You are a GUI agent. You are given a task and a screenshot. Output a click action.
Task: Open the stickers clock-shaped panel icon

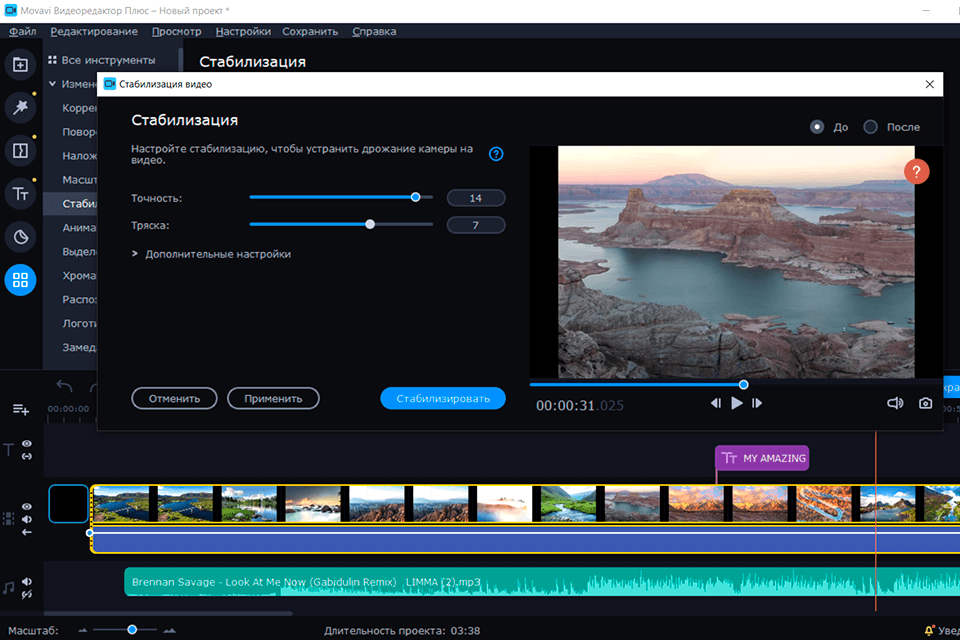pos(20,237)
